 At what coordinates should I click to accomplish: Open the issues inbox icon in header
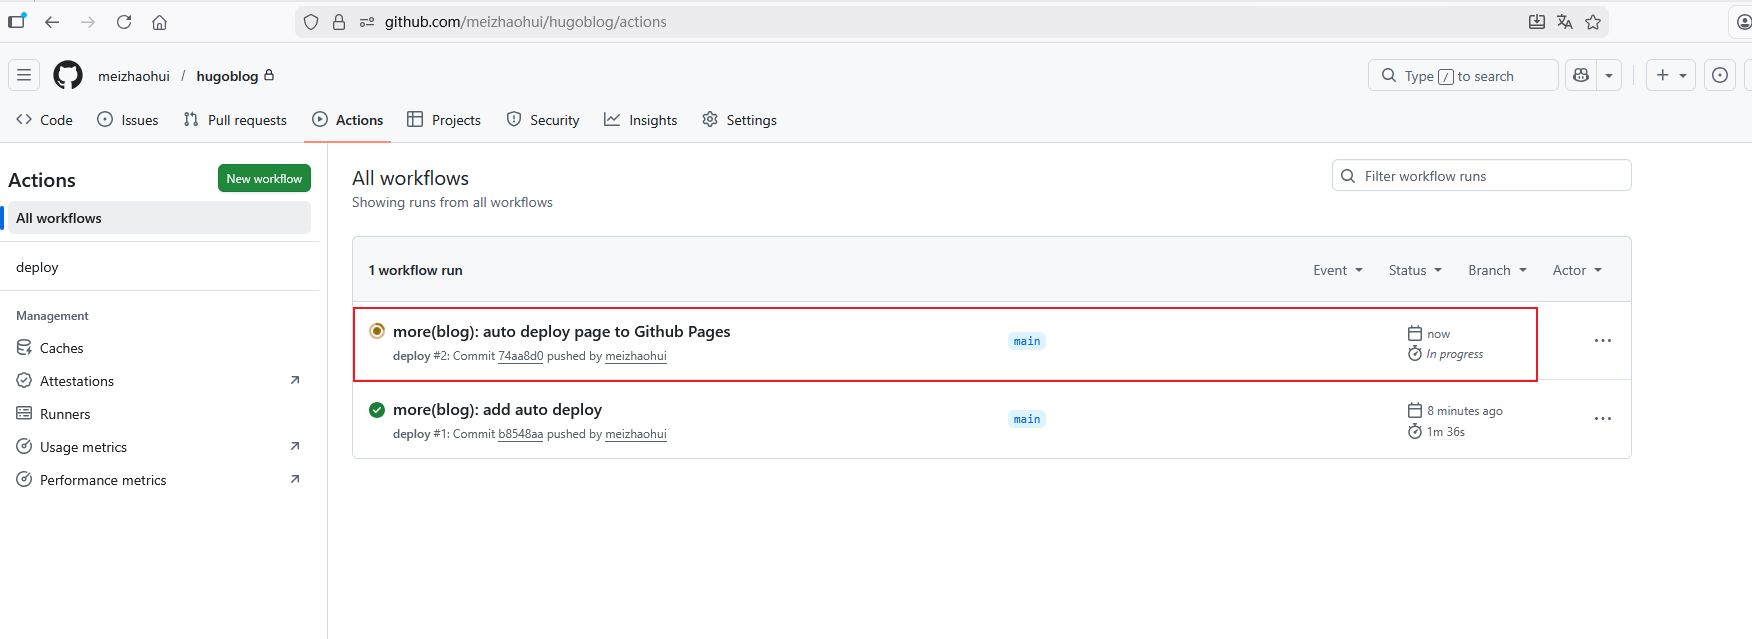click(x=1720, y=75)
